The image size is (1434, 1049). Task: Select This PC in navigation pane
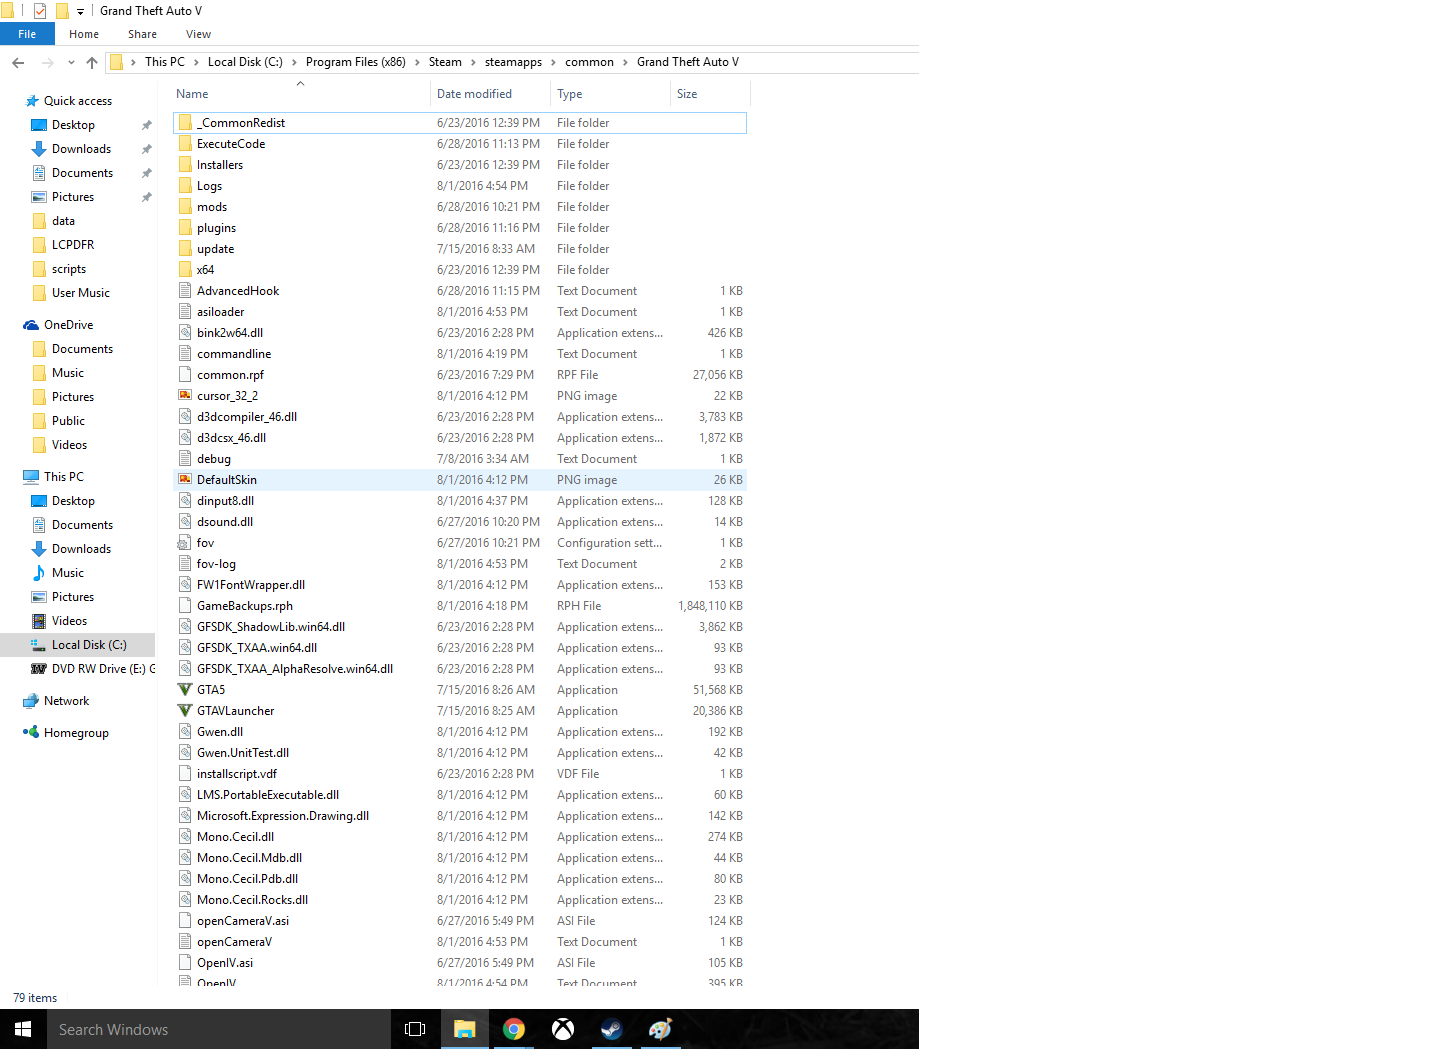[64, 477]
